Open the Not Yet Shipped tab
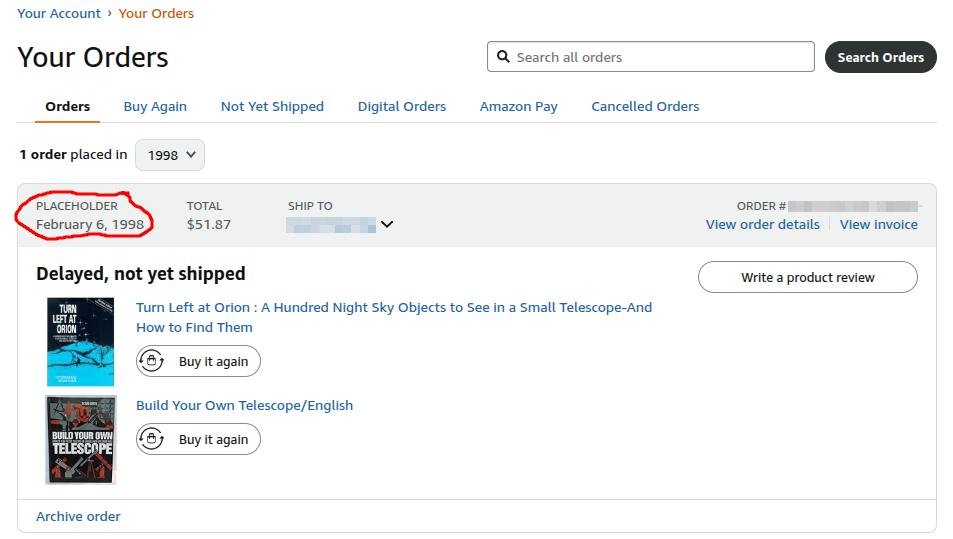This screenshot has width=953, height=539. pyautogui.click(x=272, y=106)
